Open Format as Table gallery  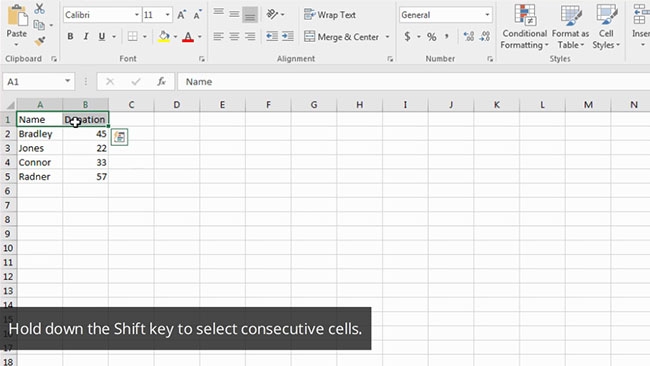tap(570, 27)
